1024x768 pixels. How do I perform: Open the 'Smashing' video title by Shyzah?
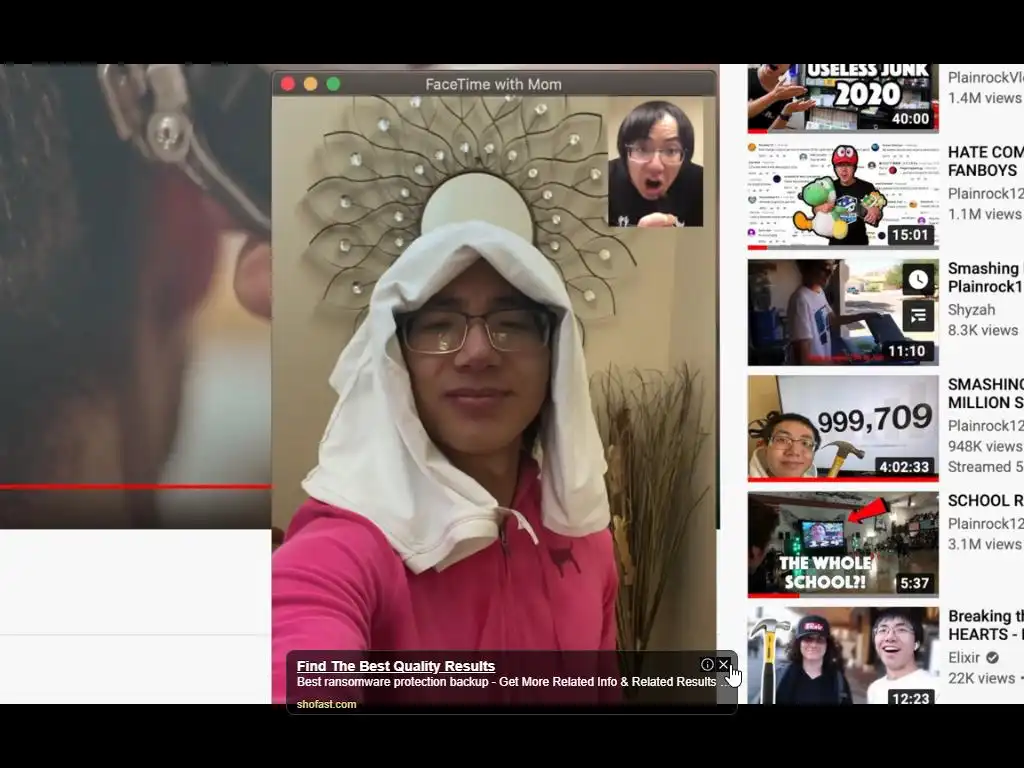click(x=985, y=278)
